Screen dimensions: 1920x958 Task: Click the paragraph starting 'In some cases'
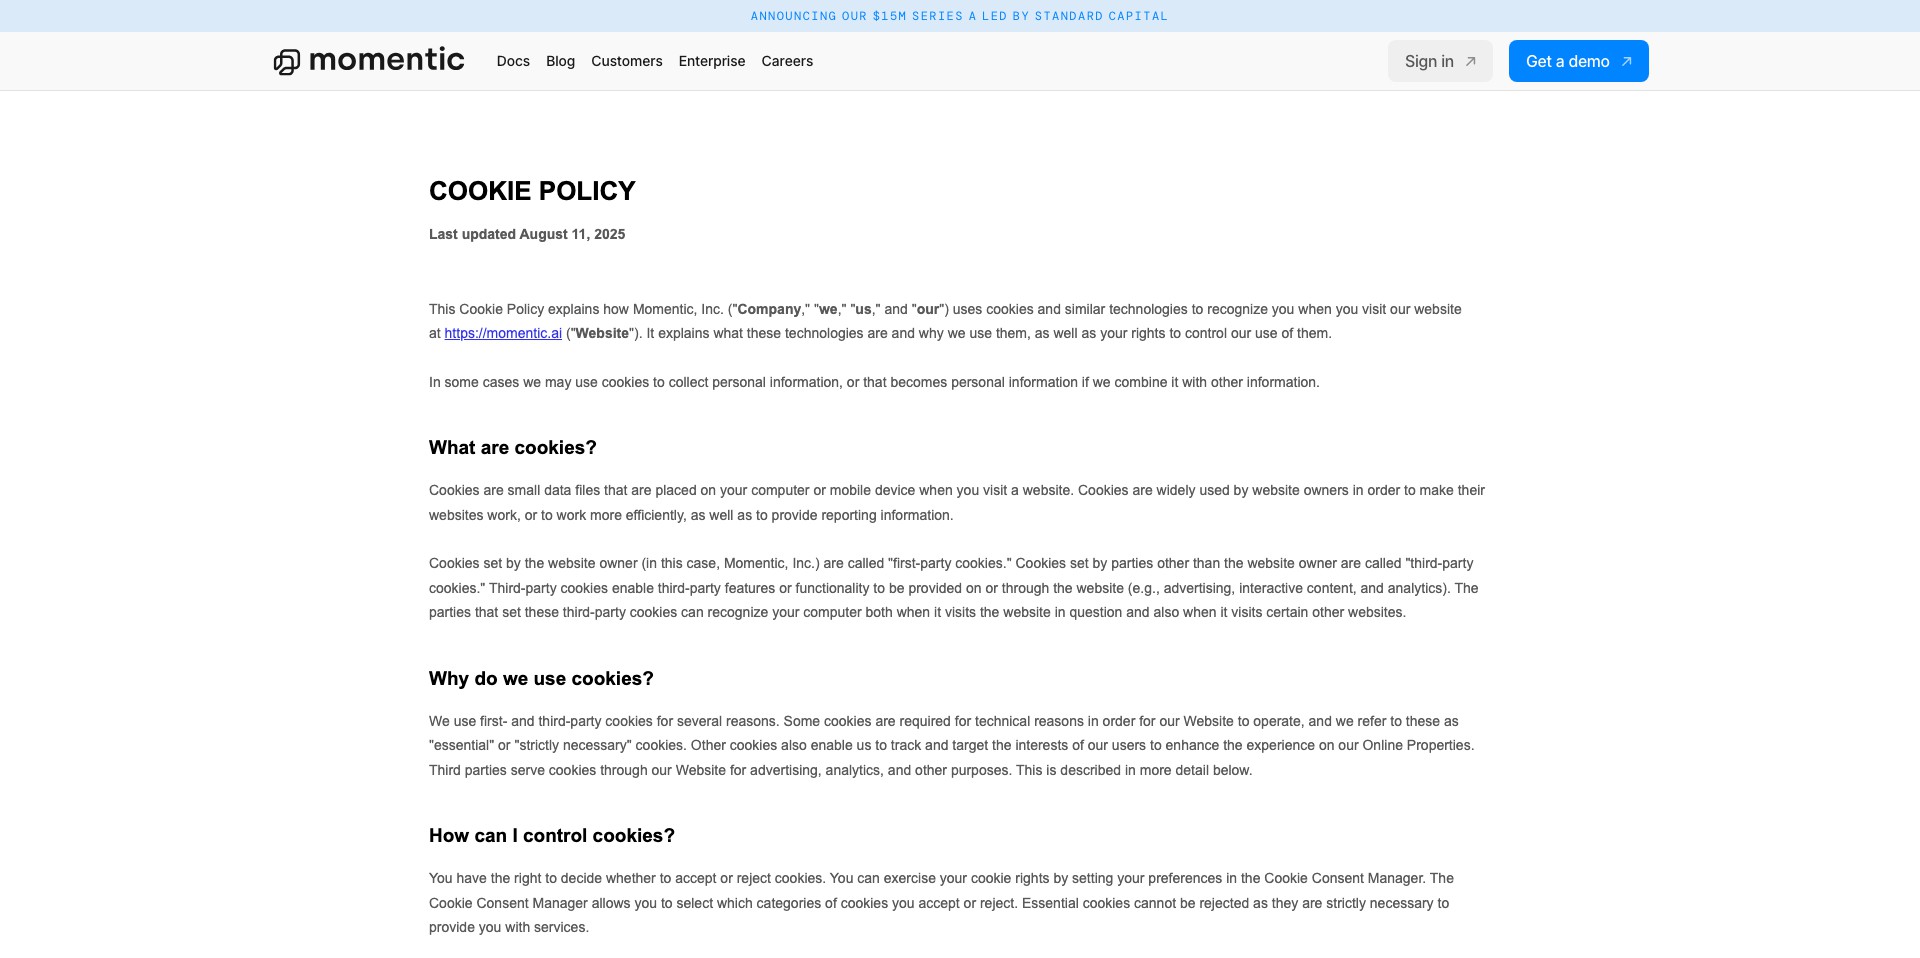click(874, 383)
